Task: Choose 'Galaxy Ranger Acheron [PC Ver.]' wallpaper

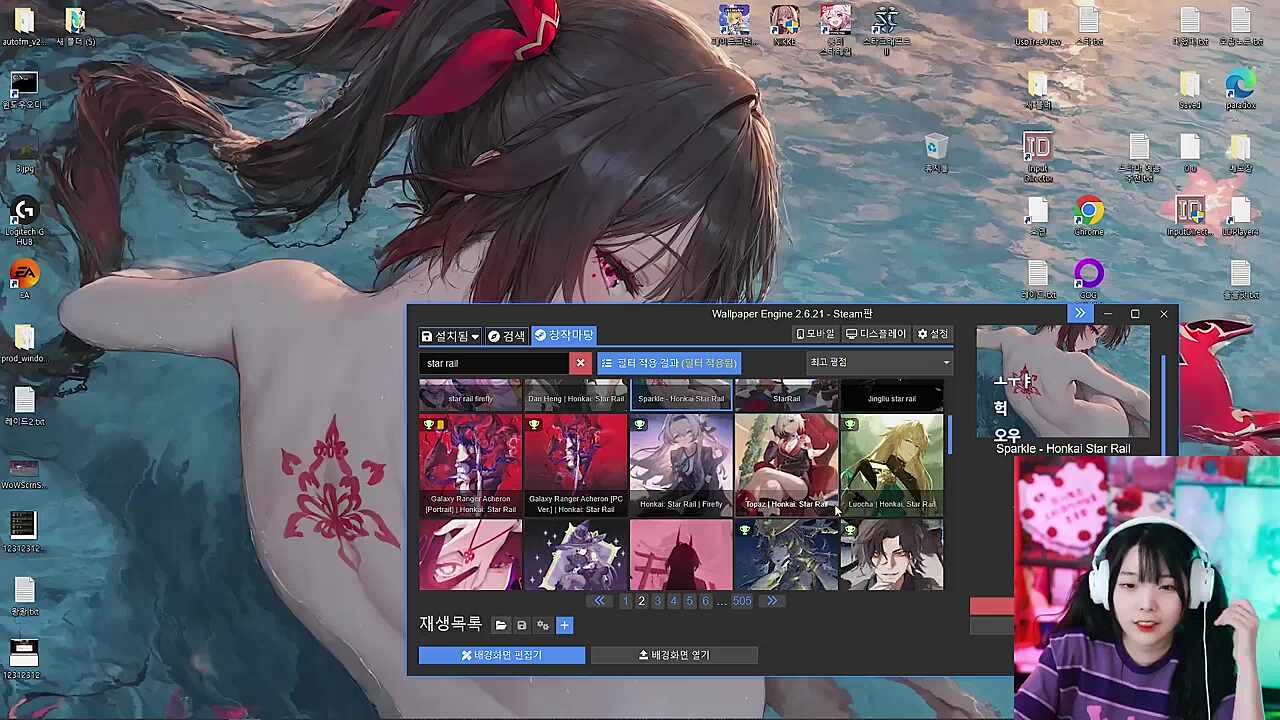Action: 576,465
